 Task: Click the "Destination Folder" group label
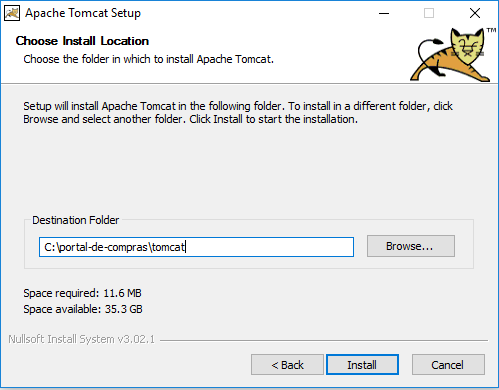[75, 220]
